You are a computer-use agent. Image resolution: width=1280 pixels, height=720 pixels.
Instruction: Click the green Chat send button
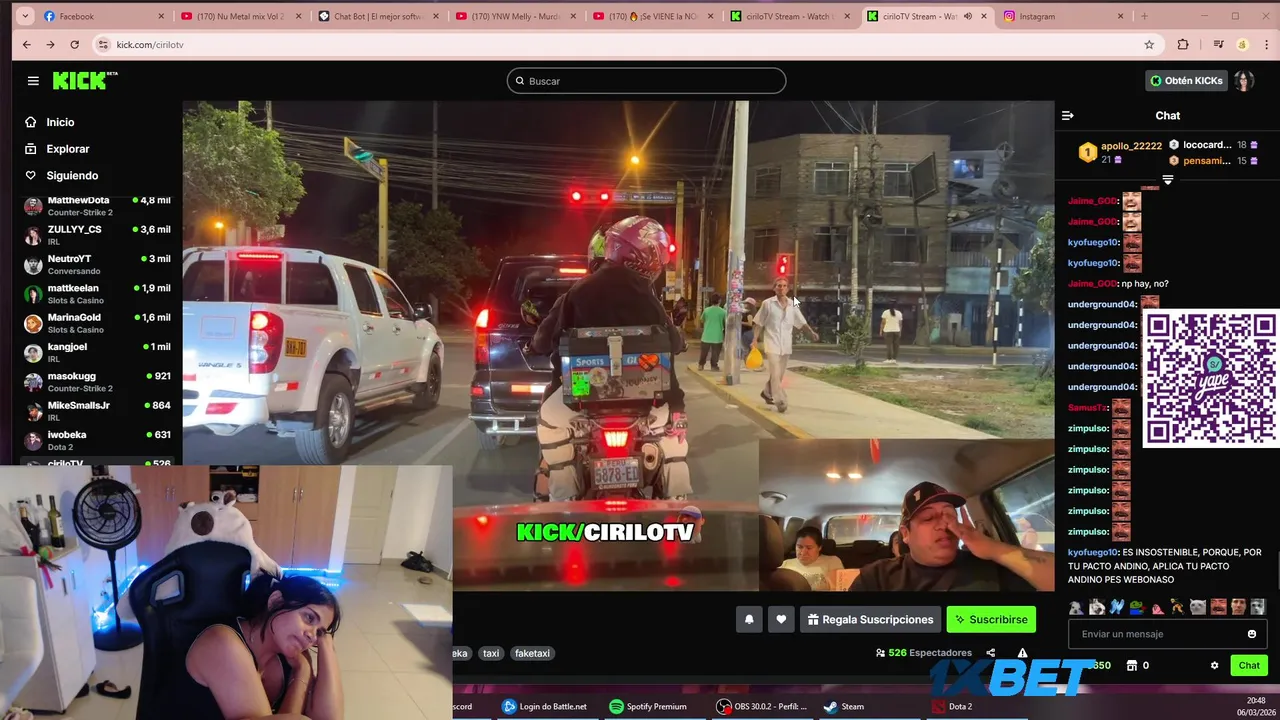point(1249,665)
